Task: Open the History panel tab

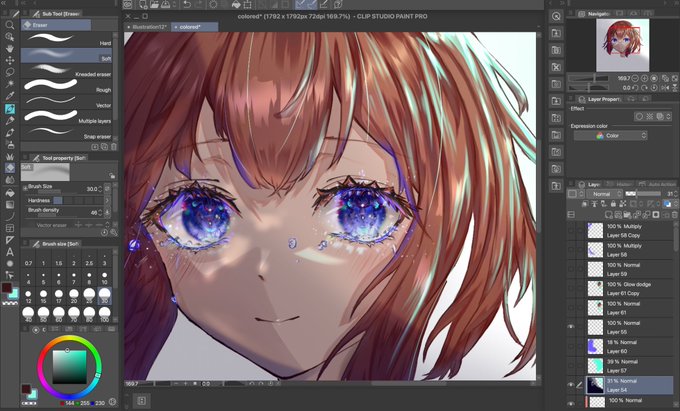Action: 619,184
